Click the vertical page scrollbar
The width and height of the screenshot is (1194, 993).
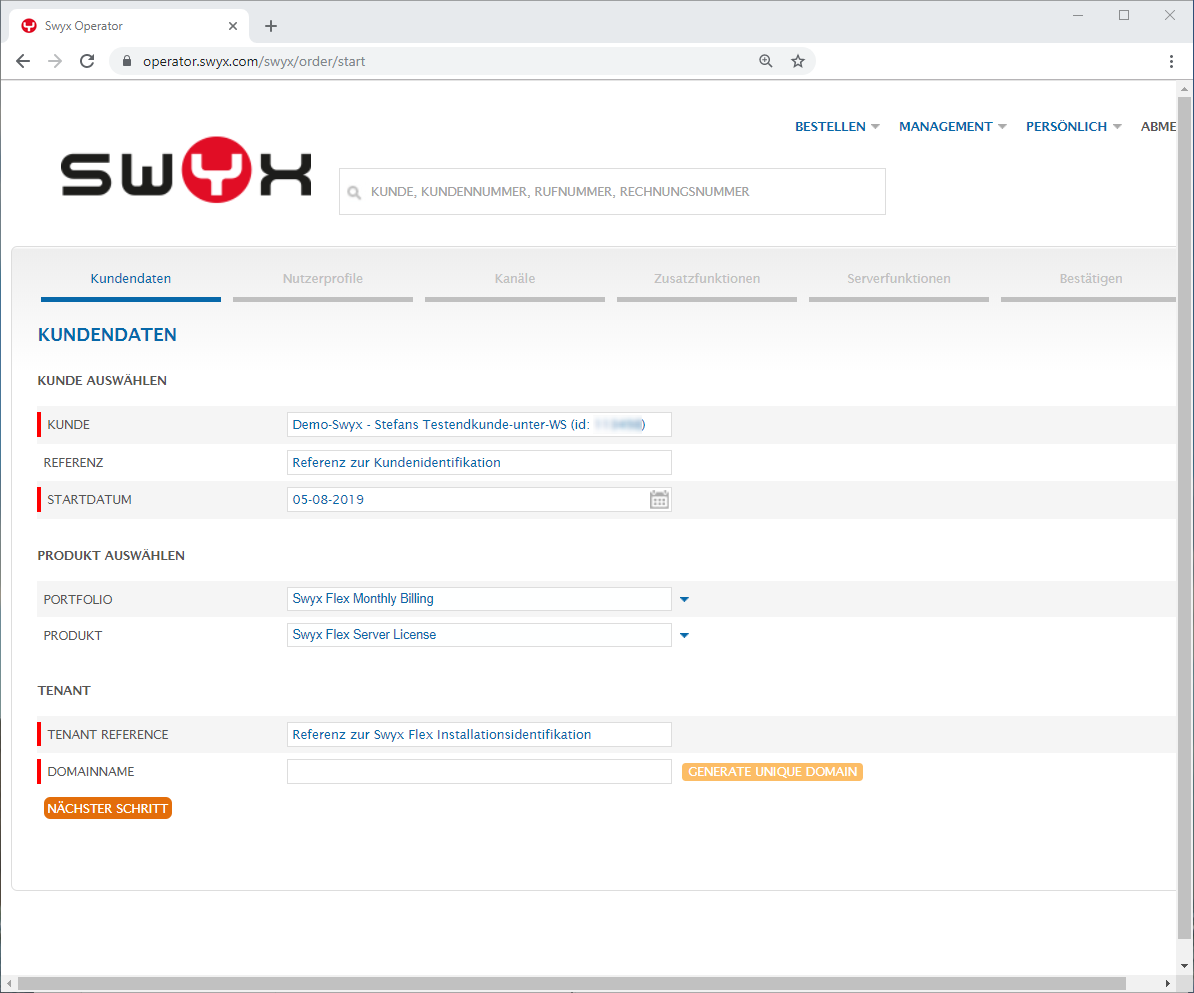[1184, 518]
